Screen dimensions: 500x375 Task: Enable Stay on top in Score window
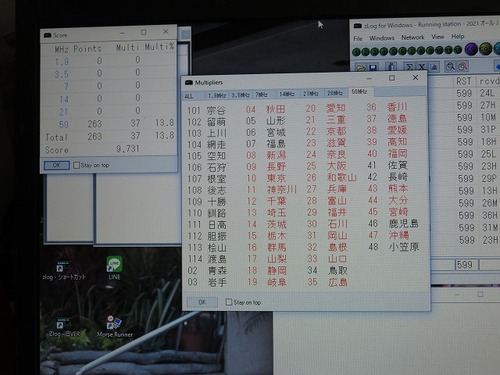76,165
